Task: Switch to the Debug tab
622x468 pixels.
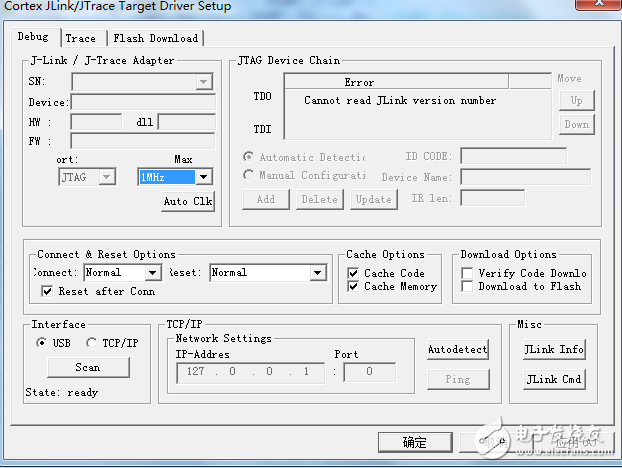Action: coord(35,37)
